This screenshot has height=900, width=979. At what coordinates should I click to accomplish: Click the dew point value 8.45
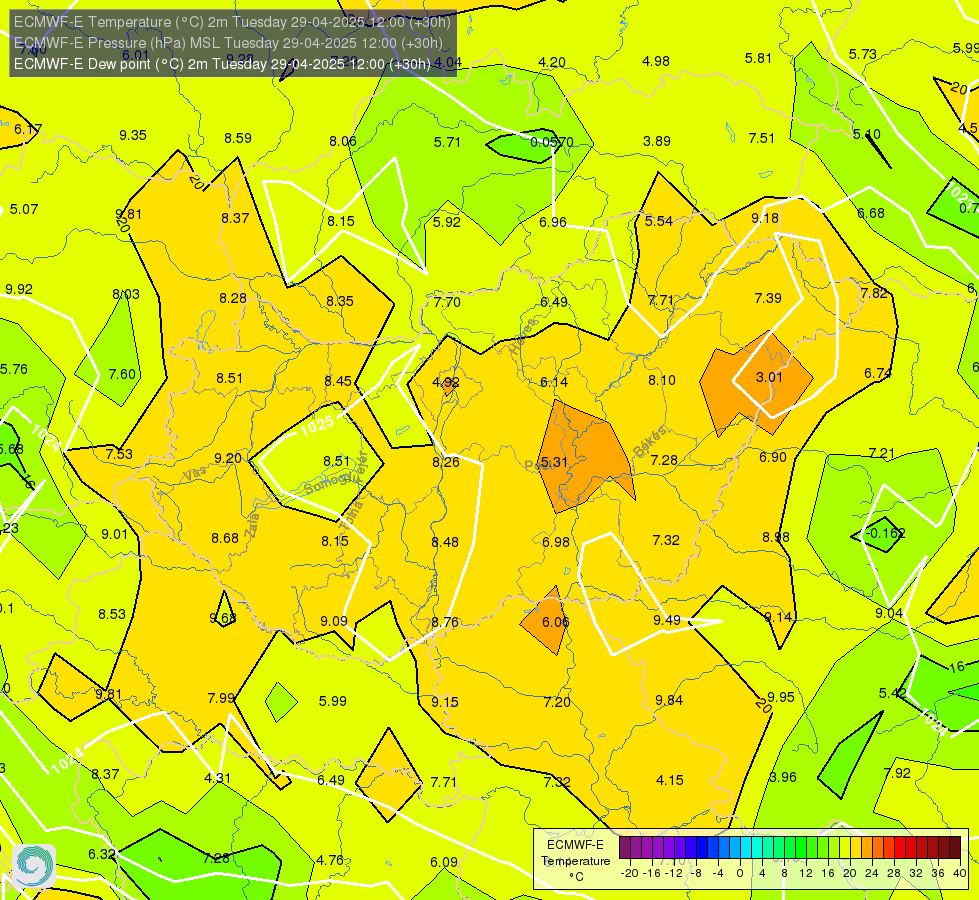coord(338,381)
